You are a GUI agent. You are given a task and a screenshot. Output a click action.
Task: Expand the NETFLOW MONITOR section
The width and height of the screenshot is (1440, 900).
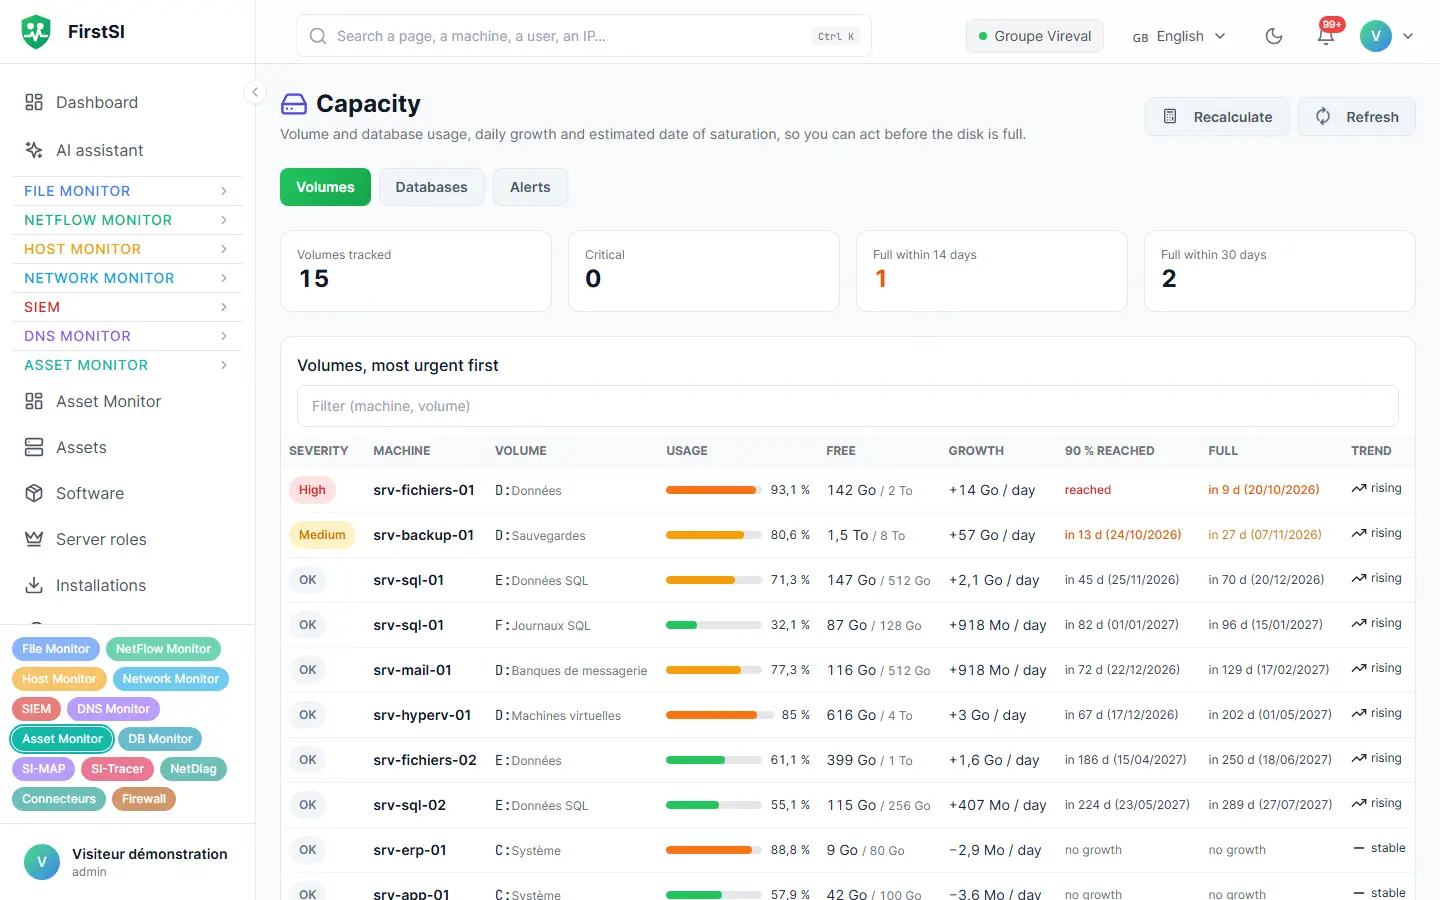127,220
